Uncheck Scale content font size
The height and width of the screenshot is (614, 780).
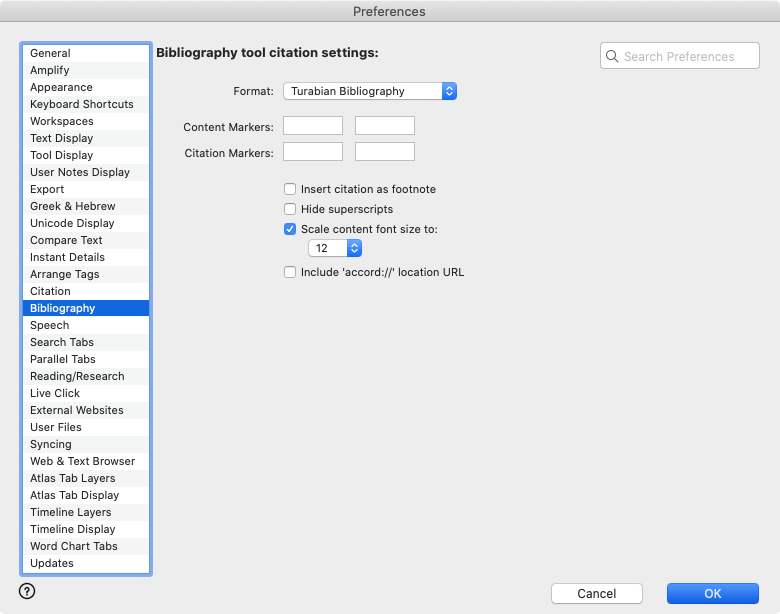[x=290, y=229]
